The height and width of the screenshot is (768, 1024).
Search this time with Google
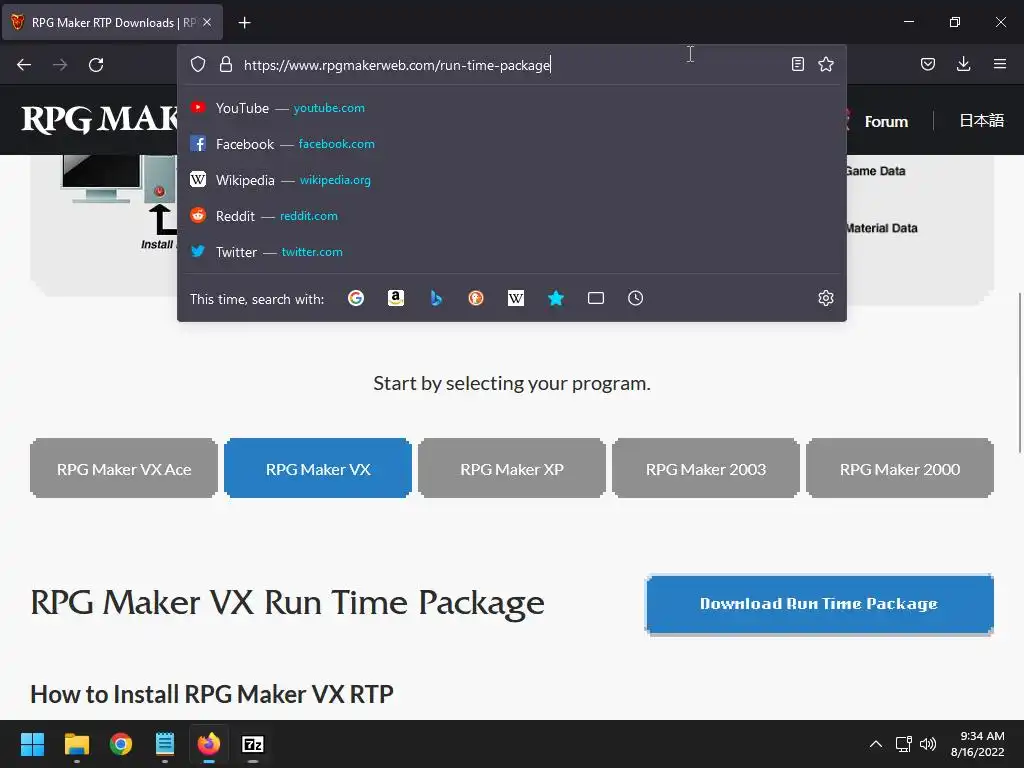click(x=356, y=298)
